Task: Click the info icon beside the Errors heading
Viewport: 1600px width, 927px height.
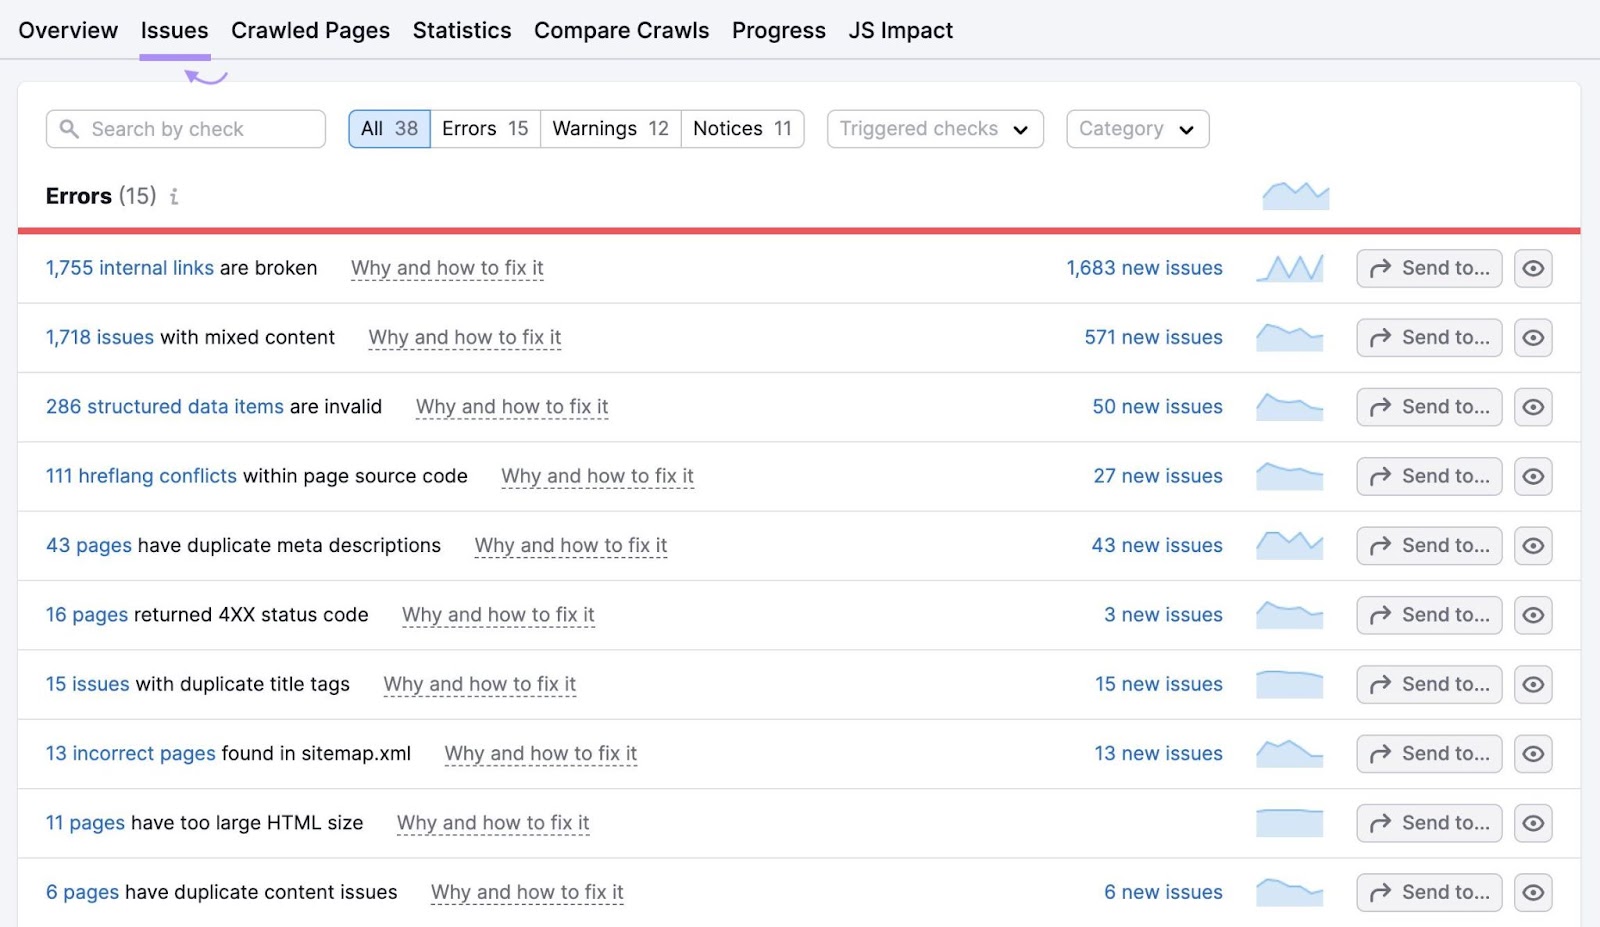Action: (x=175, y=197)
